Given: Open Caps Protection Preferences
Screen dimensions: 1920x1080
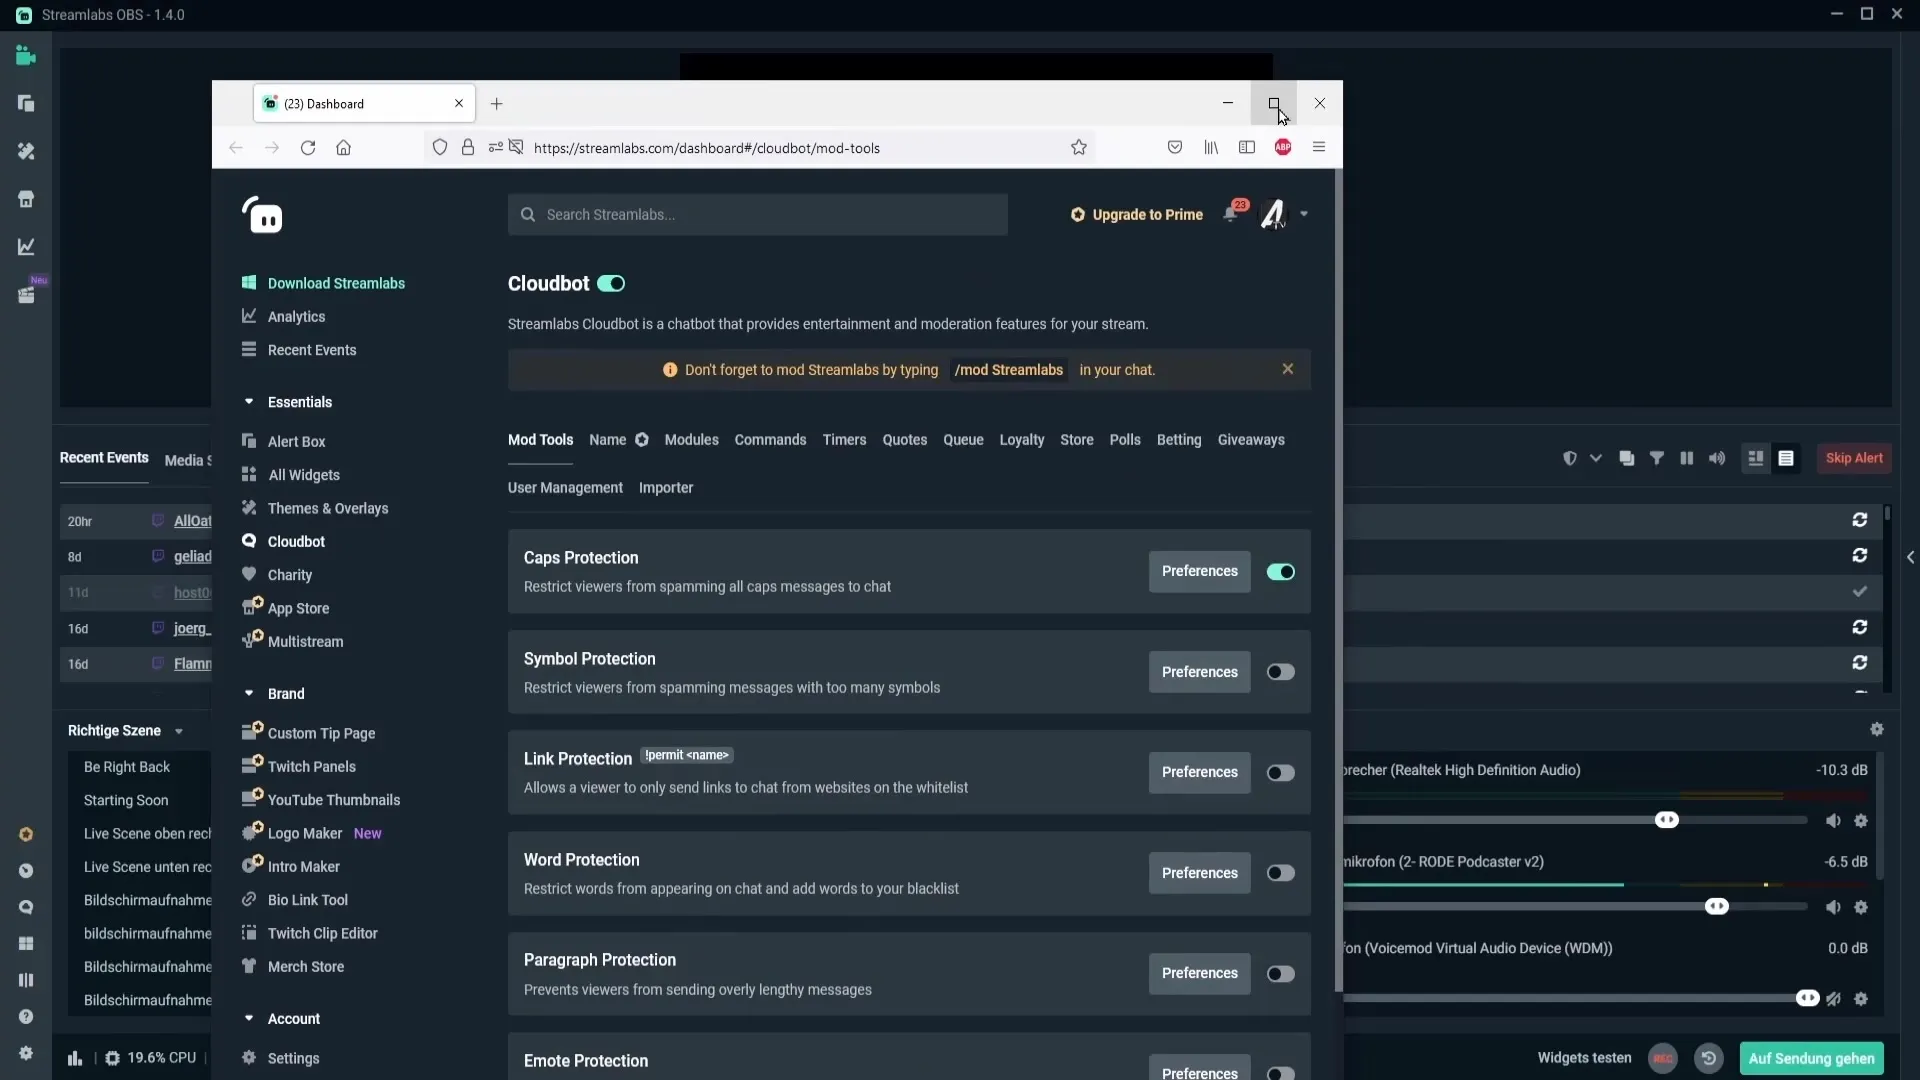Looking at the screenshot, I should [1199, 571].
